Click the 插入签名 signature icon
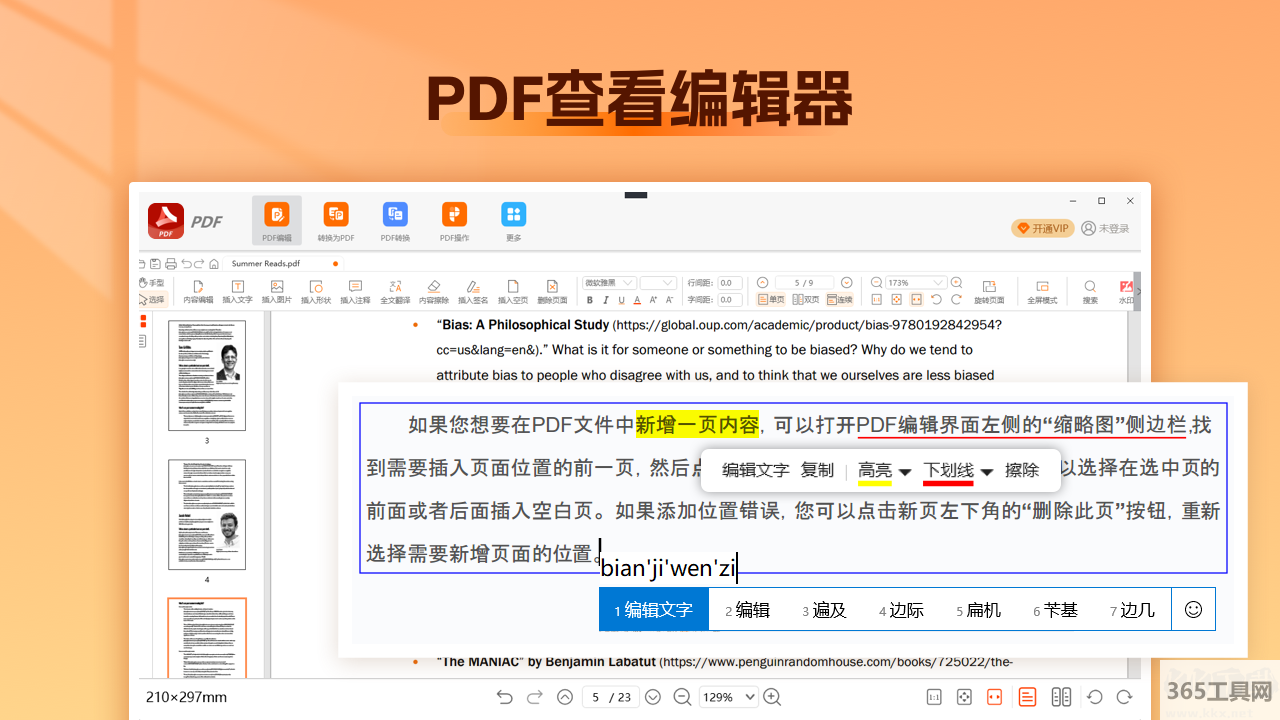 click(x=473, y=291)
